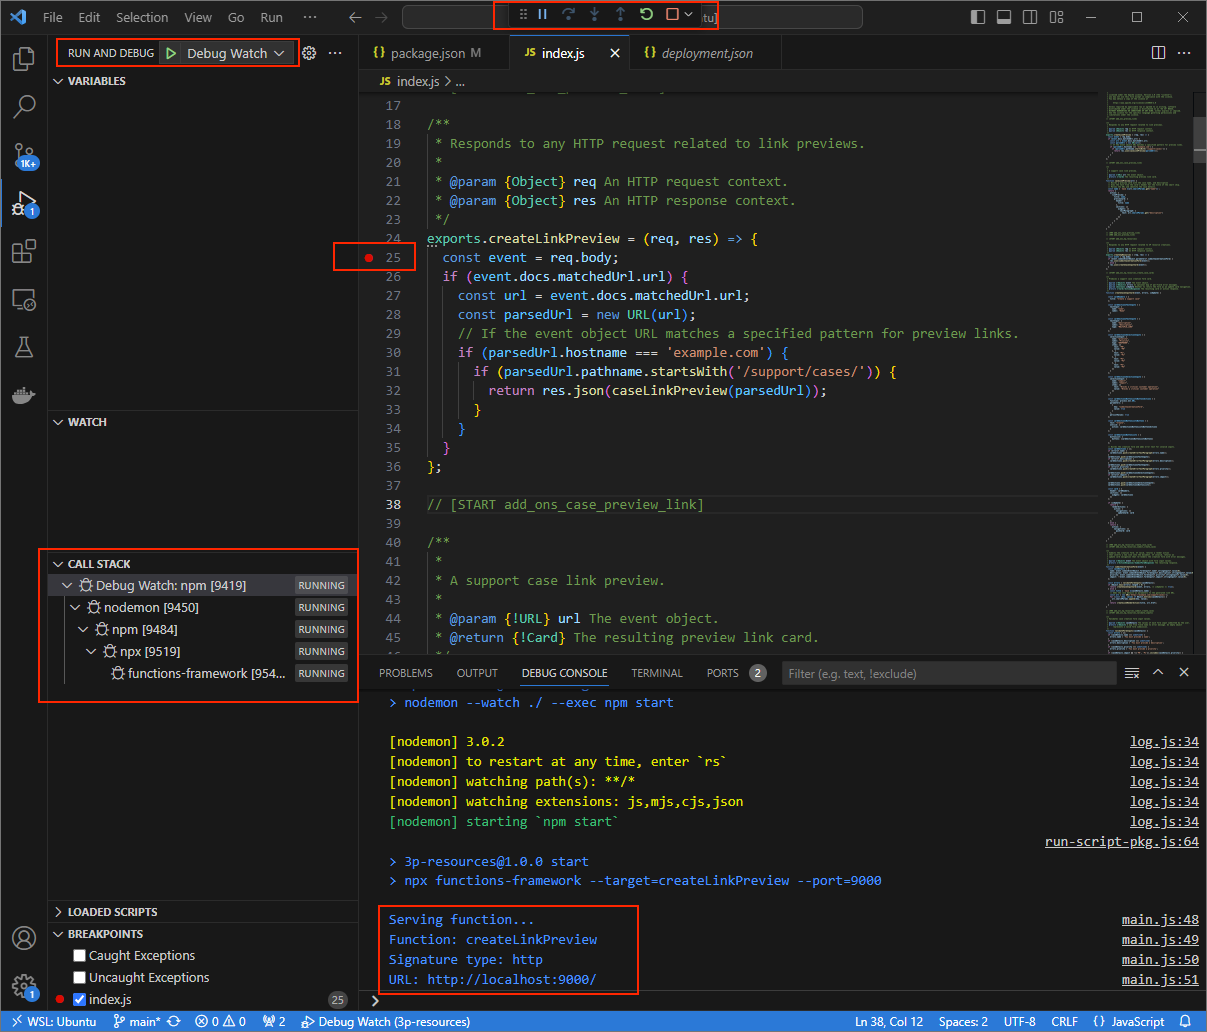
Task: Open the Explorer view in activity bar
Action: click(x=24, y=59)
